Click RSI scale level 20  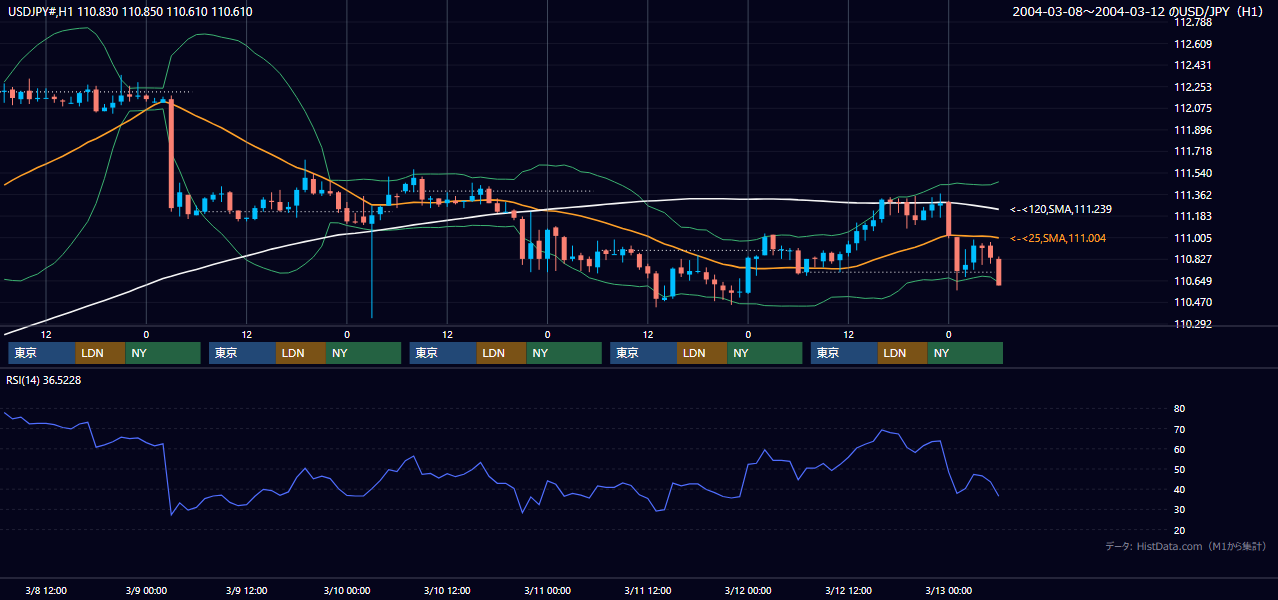1179,530
